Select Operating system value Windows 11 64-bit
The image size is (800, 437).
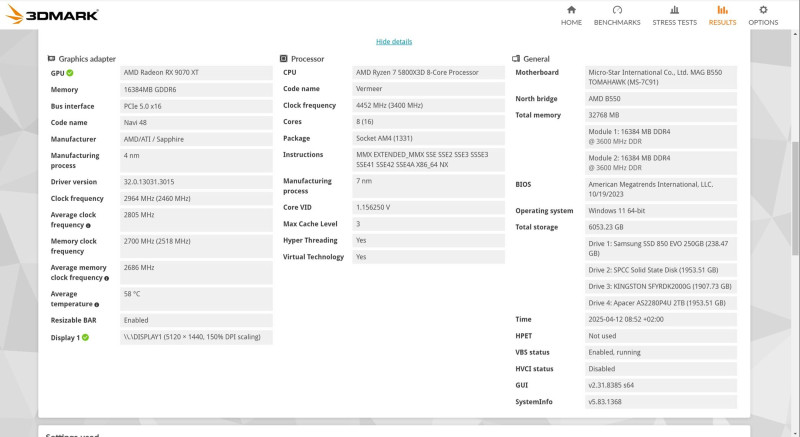coord(661,211)
